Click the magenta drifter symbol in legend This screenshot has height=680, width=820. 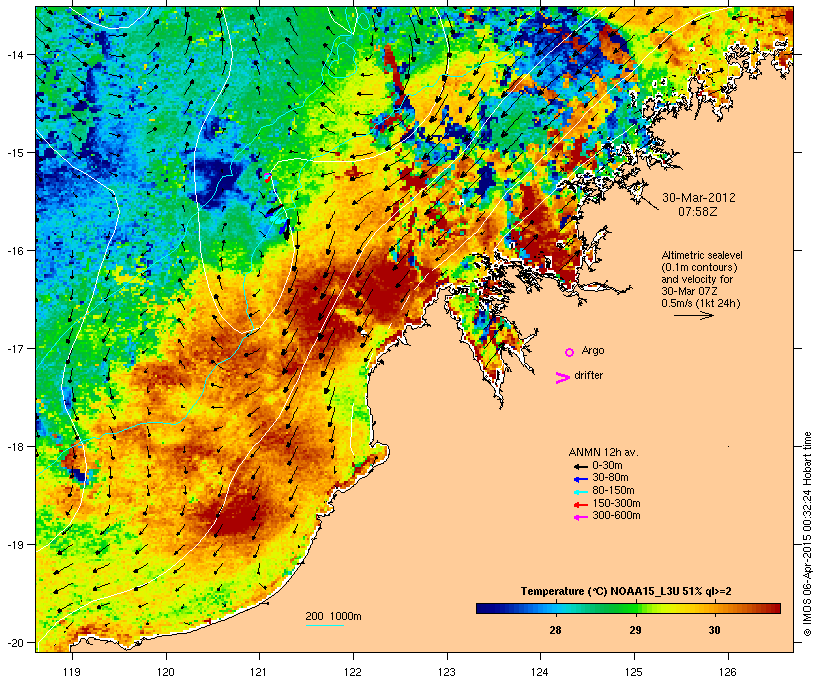[x=562, y=378]
